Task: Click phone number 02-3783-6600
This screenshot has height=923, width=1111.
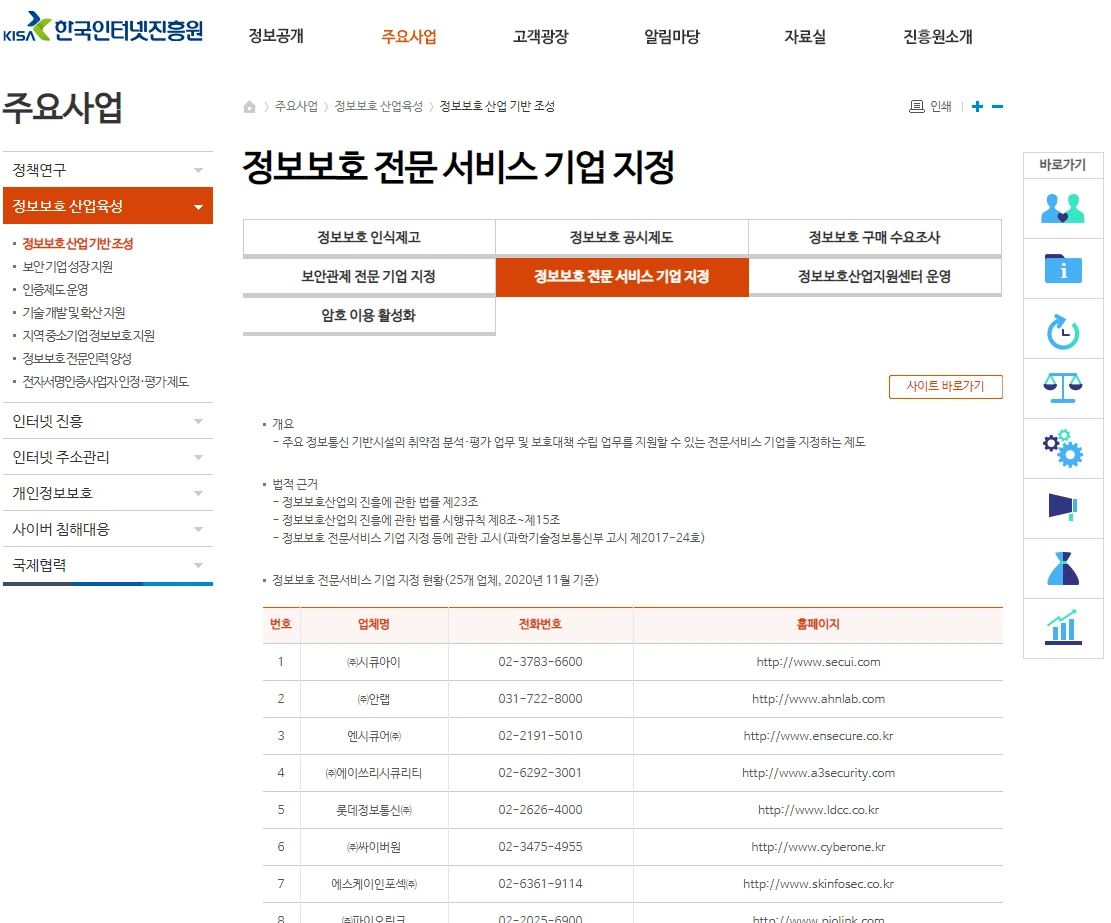Action: pos(540,662)
